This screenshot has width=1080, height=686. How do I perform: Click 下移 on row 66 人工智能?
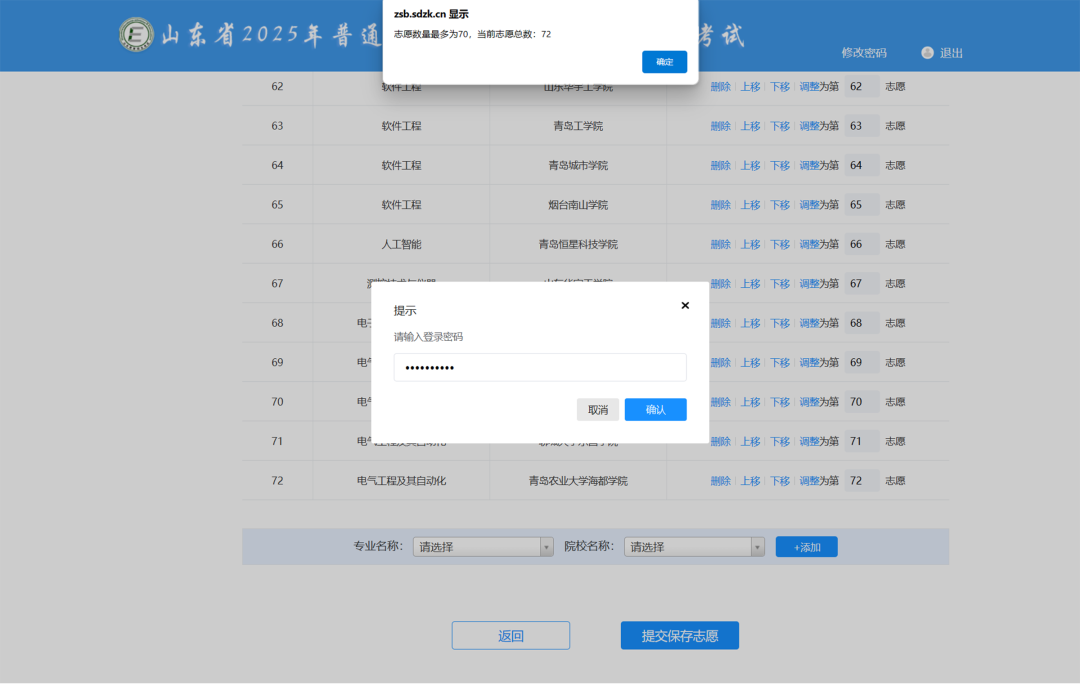pyautogui.click(x=779, y=243)
